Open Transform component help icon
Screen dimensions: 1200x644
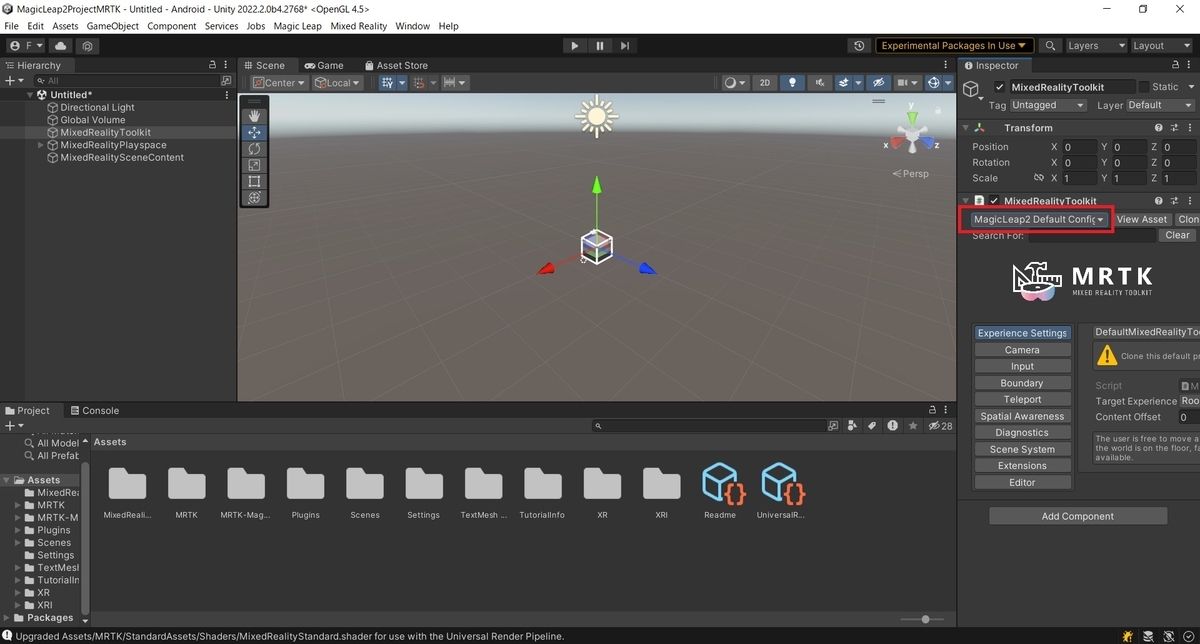(1158, 128)
